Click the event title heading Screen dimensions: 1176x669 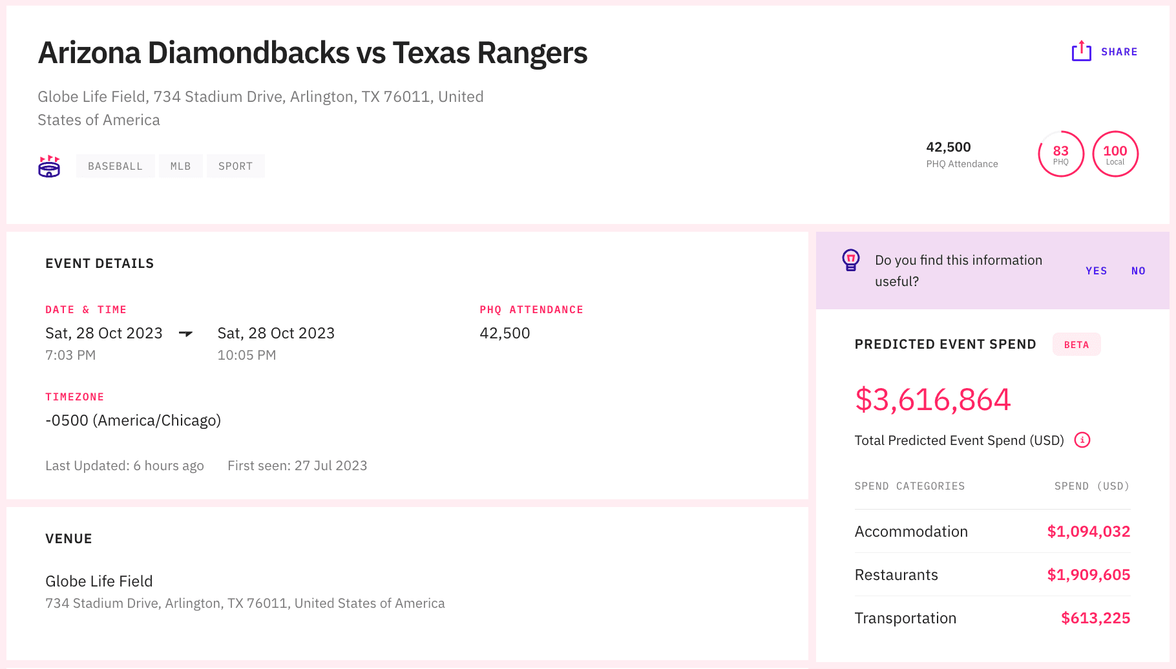tap(312, 53)
